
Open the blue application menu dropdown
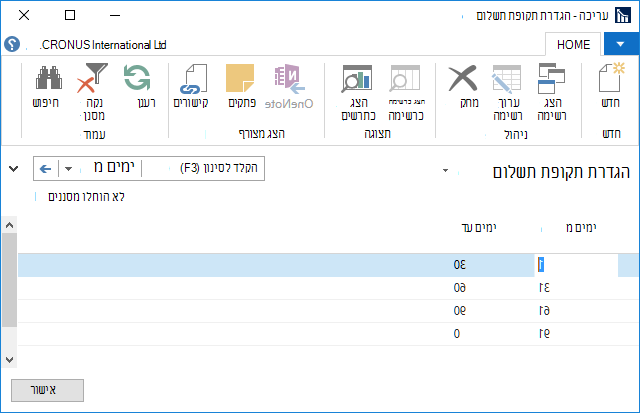coord(621,44)
